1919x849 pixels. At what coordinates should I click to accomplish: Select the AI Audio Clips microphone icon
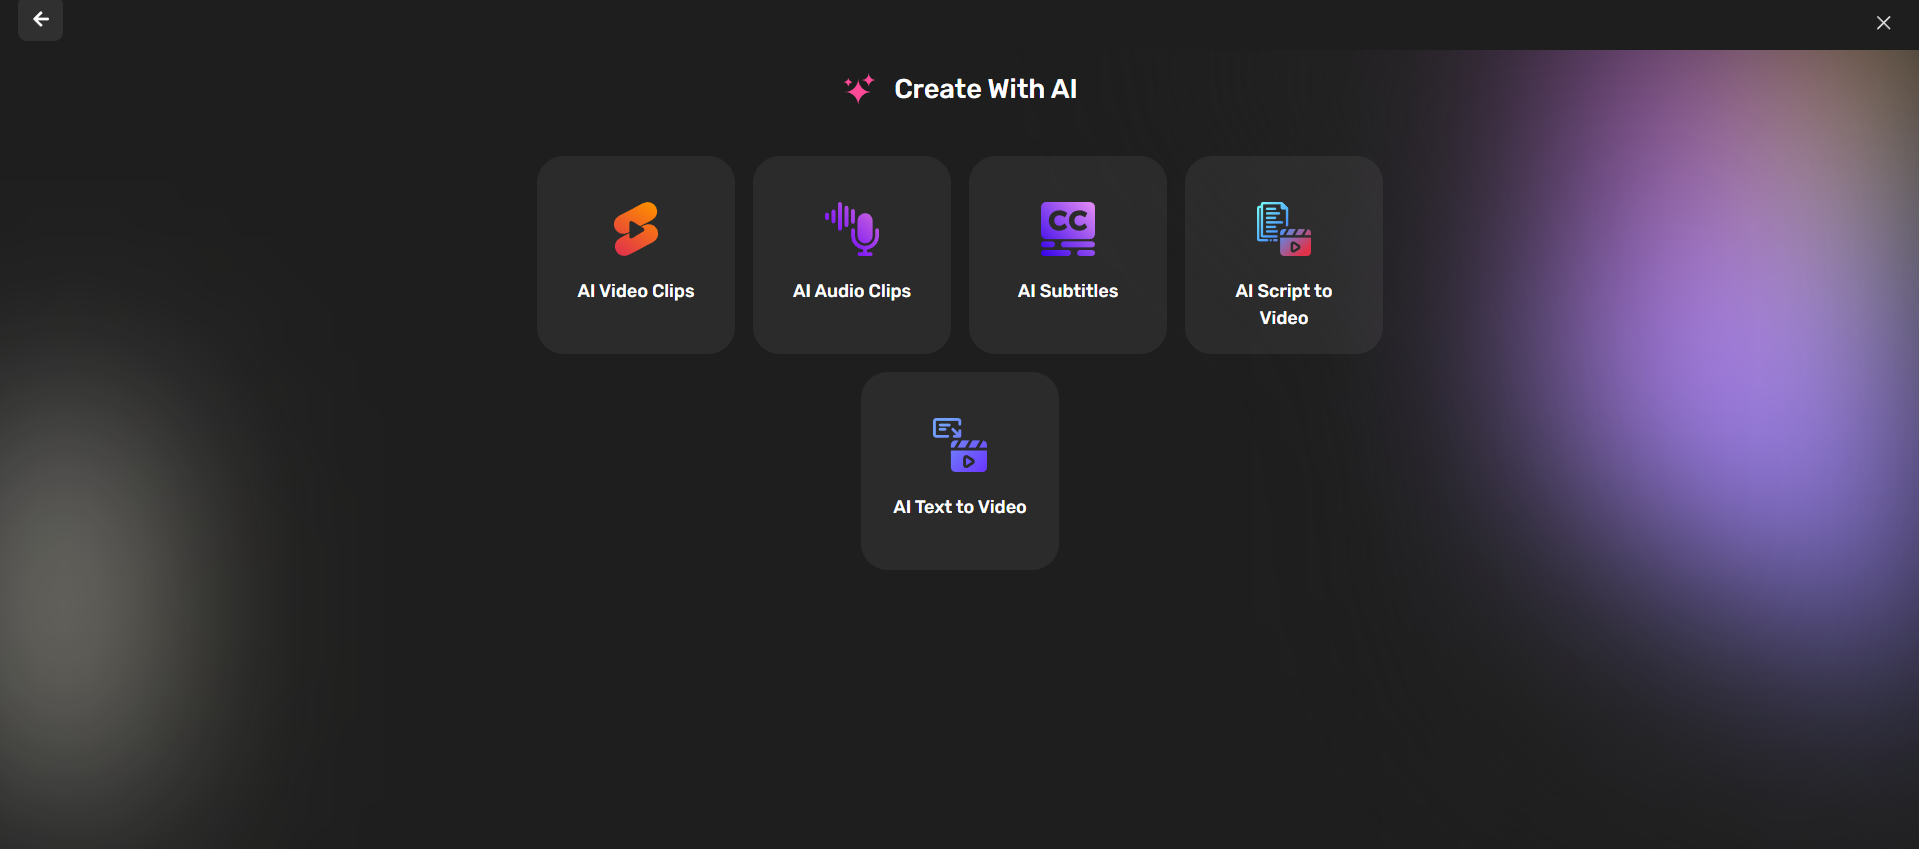click(x=852, y=229)
